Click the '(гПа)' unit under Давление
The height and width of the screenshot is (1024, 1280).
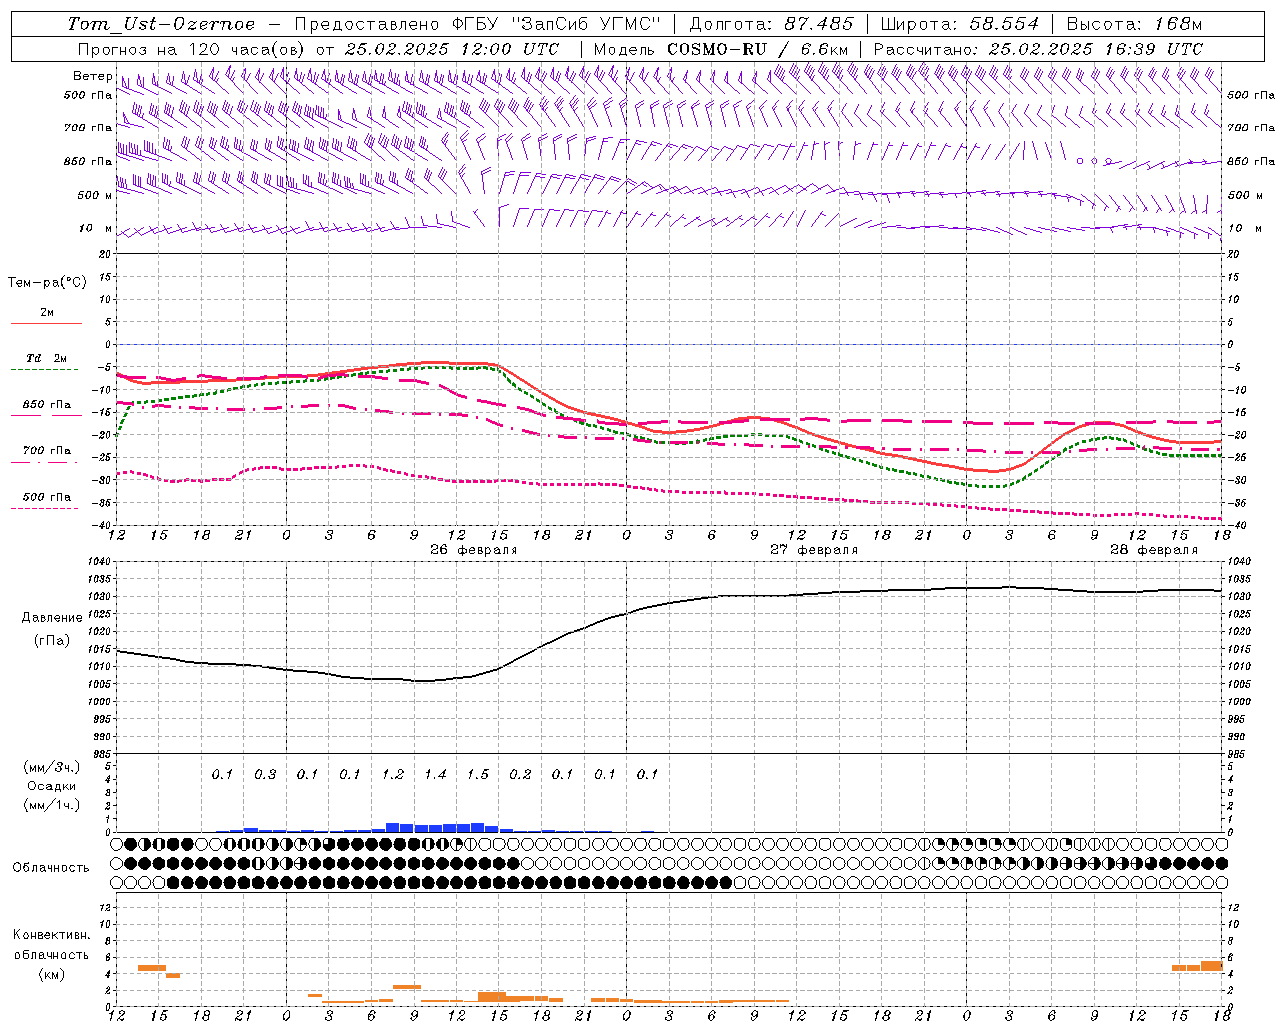click(52, 641)
